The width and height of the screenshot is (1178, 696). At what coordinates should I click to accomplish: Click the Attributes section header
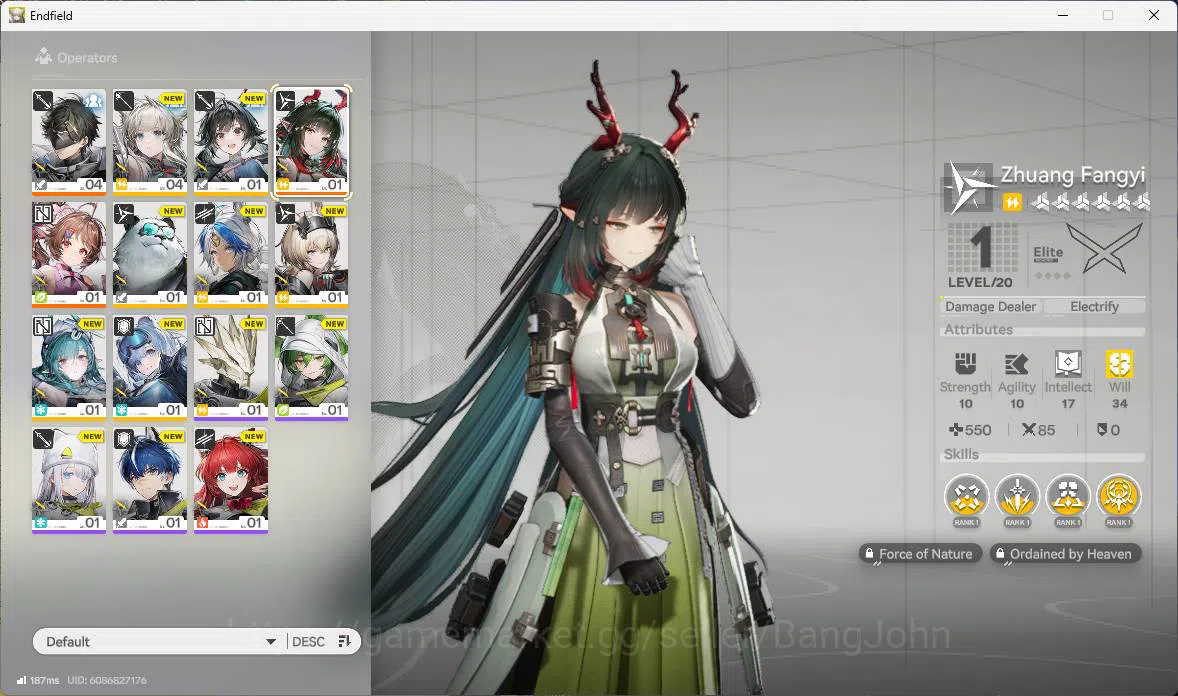978,329
